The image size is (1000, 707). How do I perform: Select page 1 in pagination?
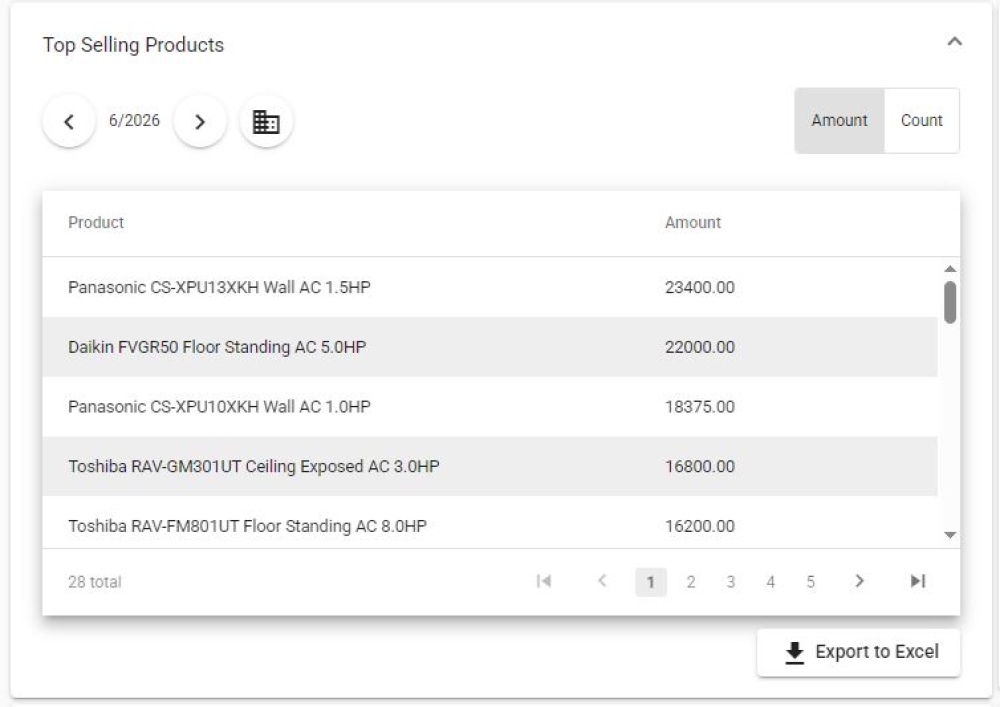[x=651, y=582]
